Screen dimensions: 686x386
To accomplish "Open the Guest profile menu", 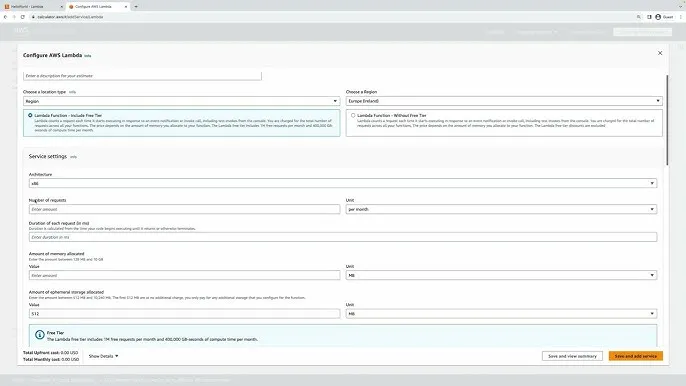I will pyautogui.click(x=664, y=17).
